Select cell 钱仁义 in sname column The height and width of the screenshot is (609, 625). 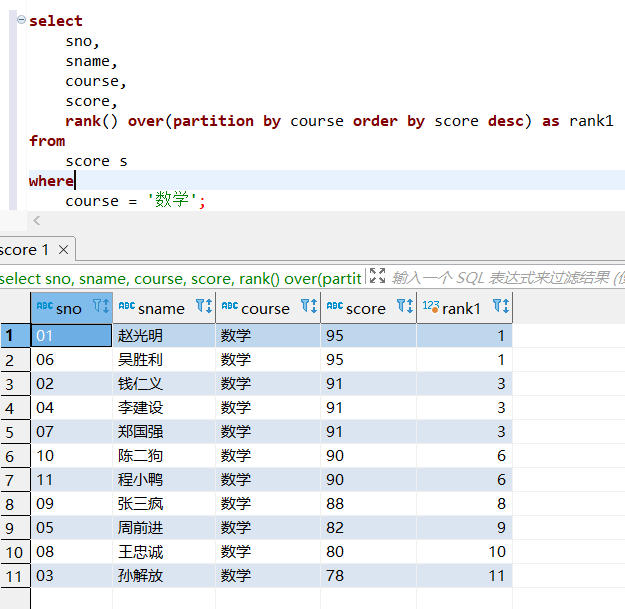pos(164,384)
